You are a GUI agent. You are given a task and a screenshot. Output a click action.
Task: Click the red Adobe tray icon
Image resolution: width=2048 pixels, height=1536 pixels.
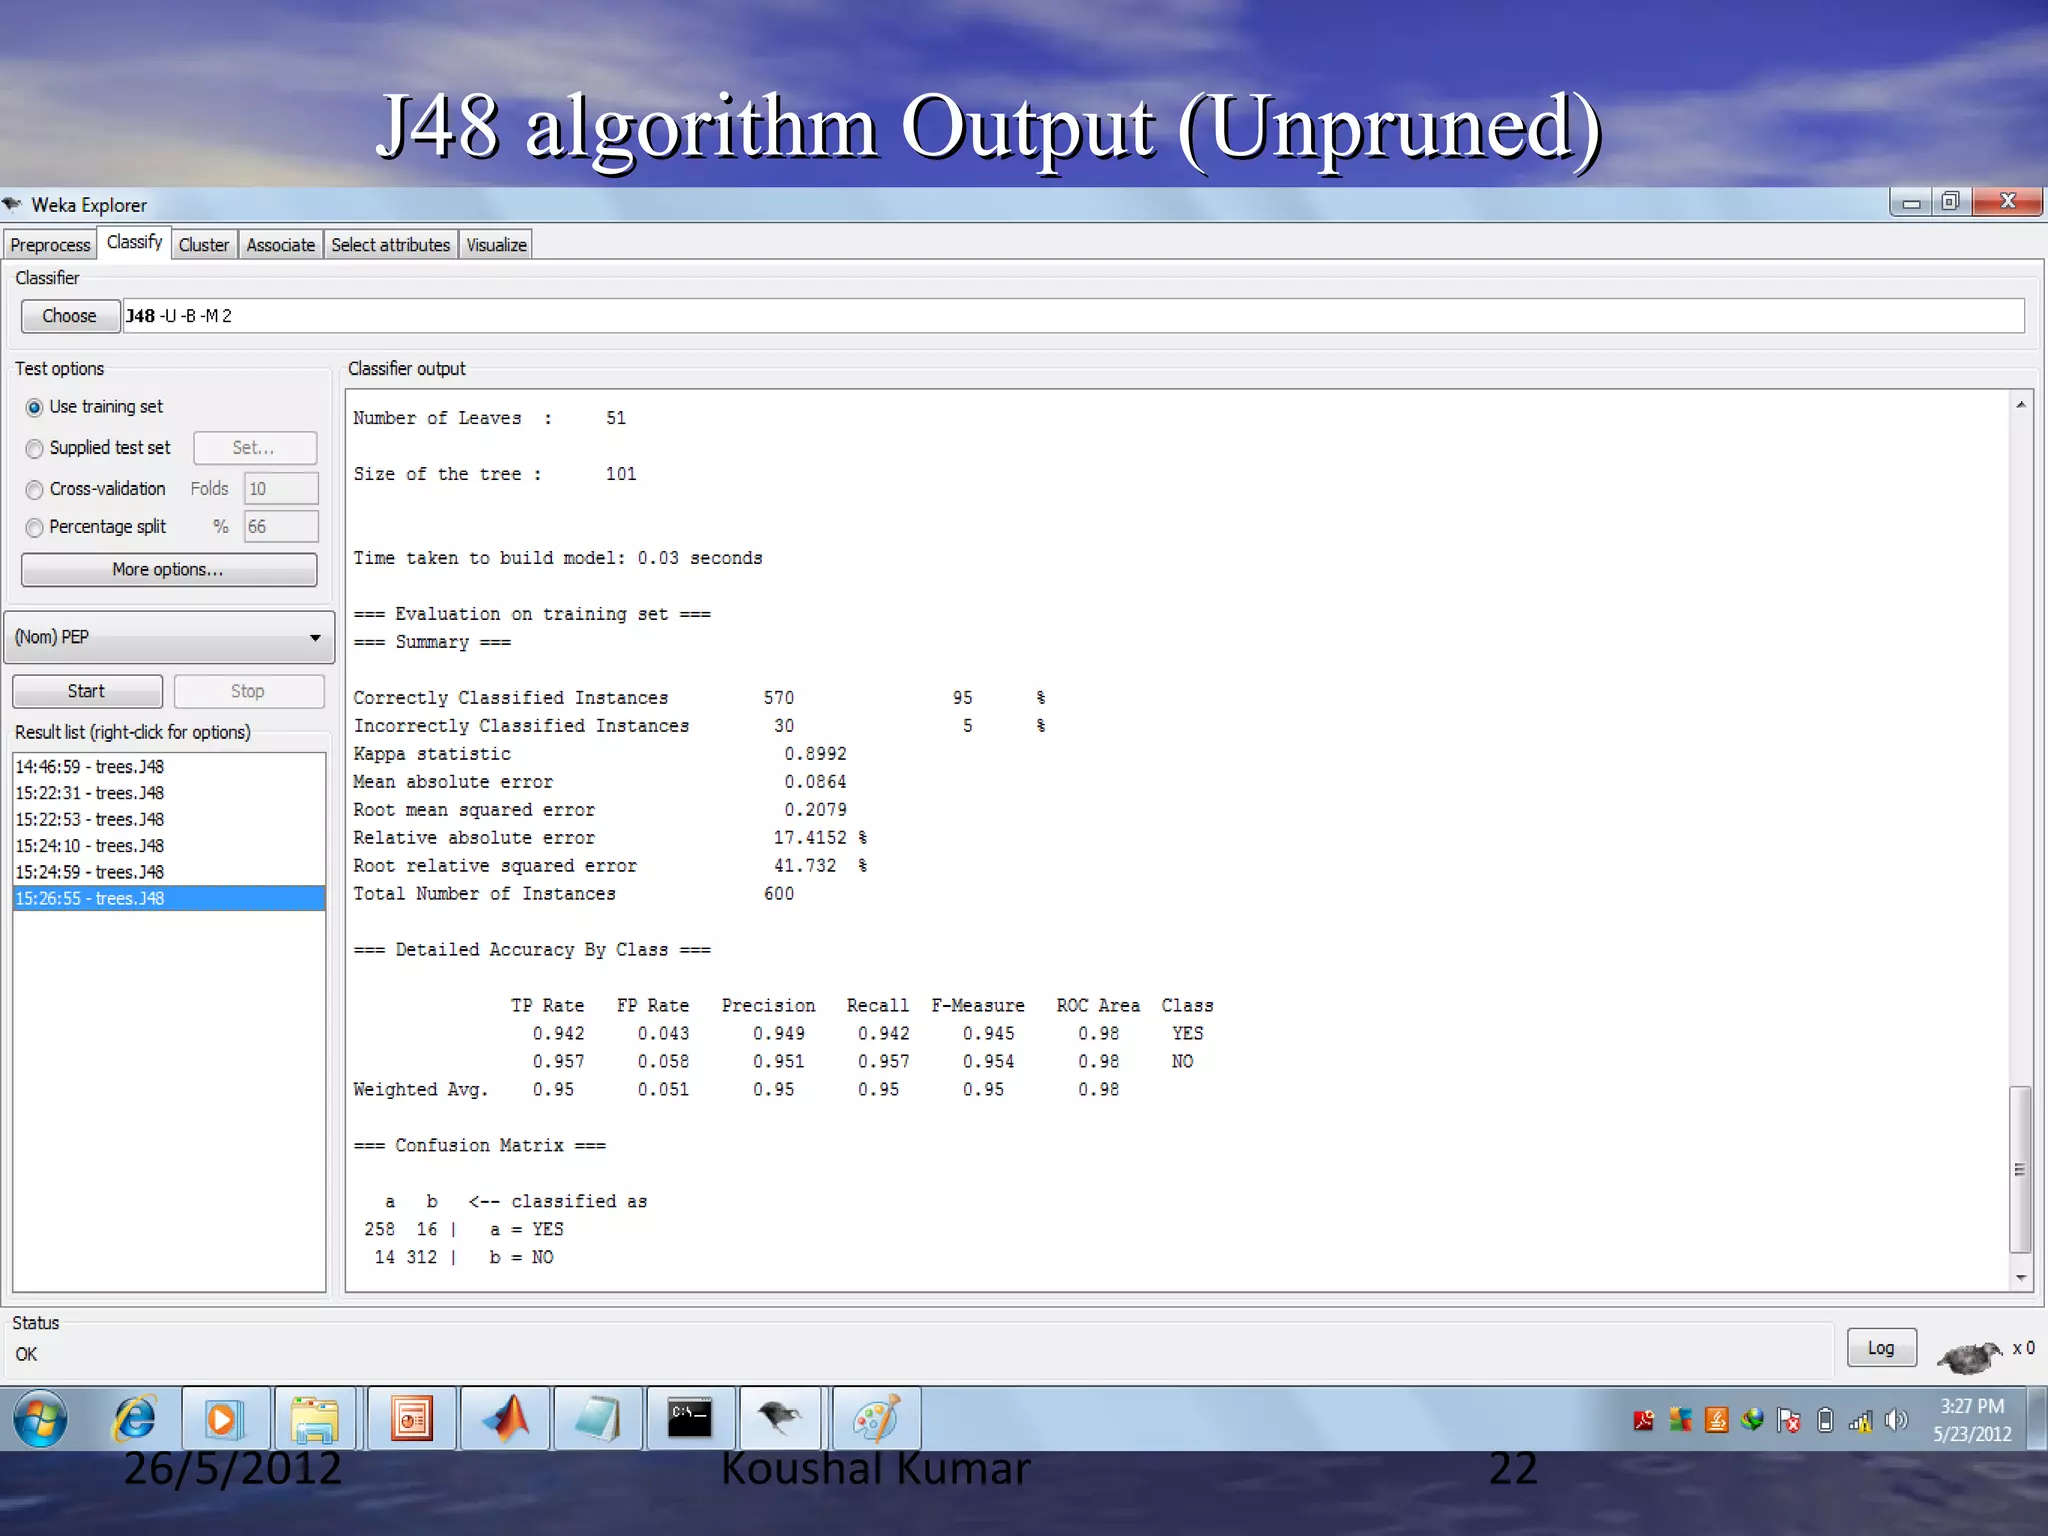coord(1644,1420)
